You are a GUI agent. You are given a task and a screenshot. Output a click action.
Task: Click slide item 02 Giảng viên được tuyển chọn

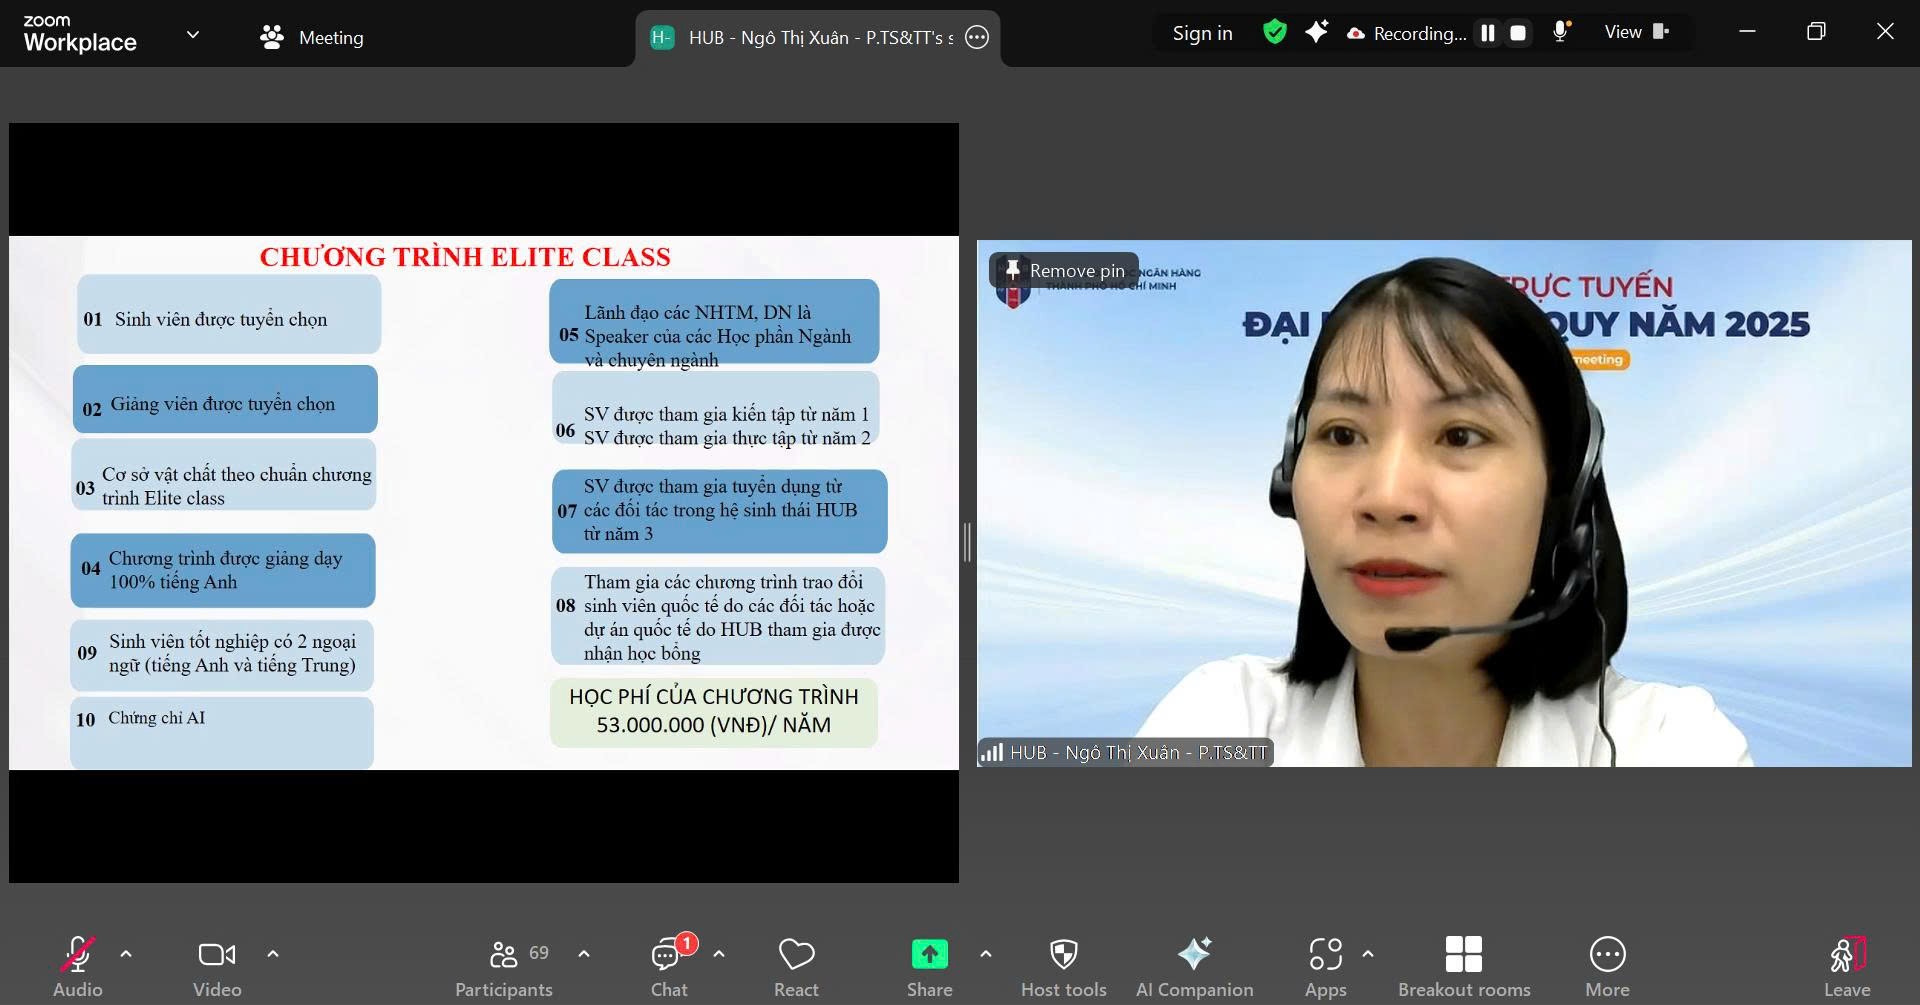(x=225, y=399)
